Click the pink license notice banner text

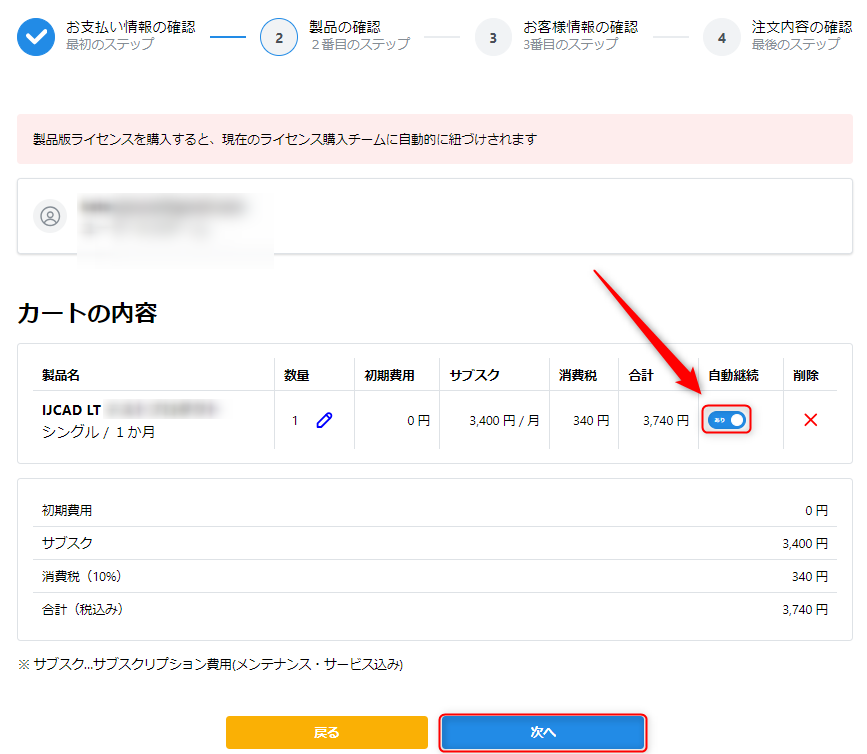pyautogui.click(x=285, y=139)
